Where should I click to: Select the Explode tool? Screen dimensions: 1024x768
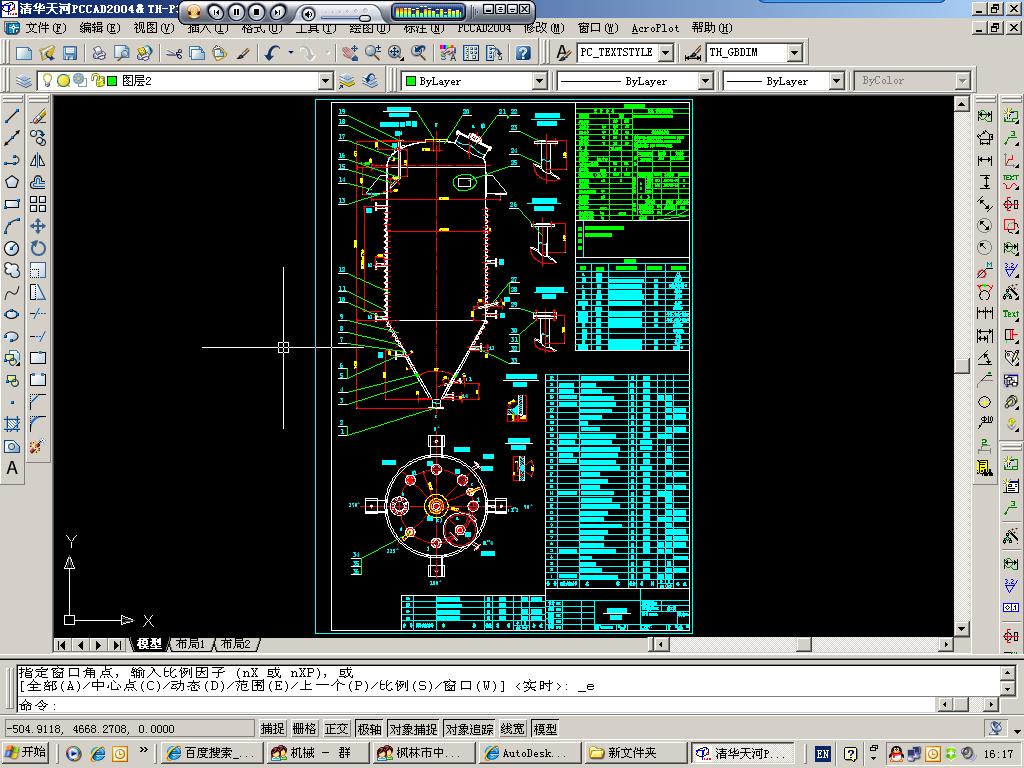pos(38,447)
